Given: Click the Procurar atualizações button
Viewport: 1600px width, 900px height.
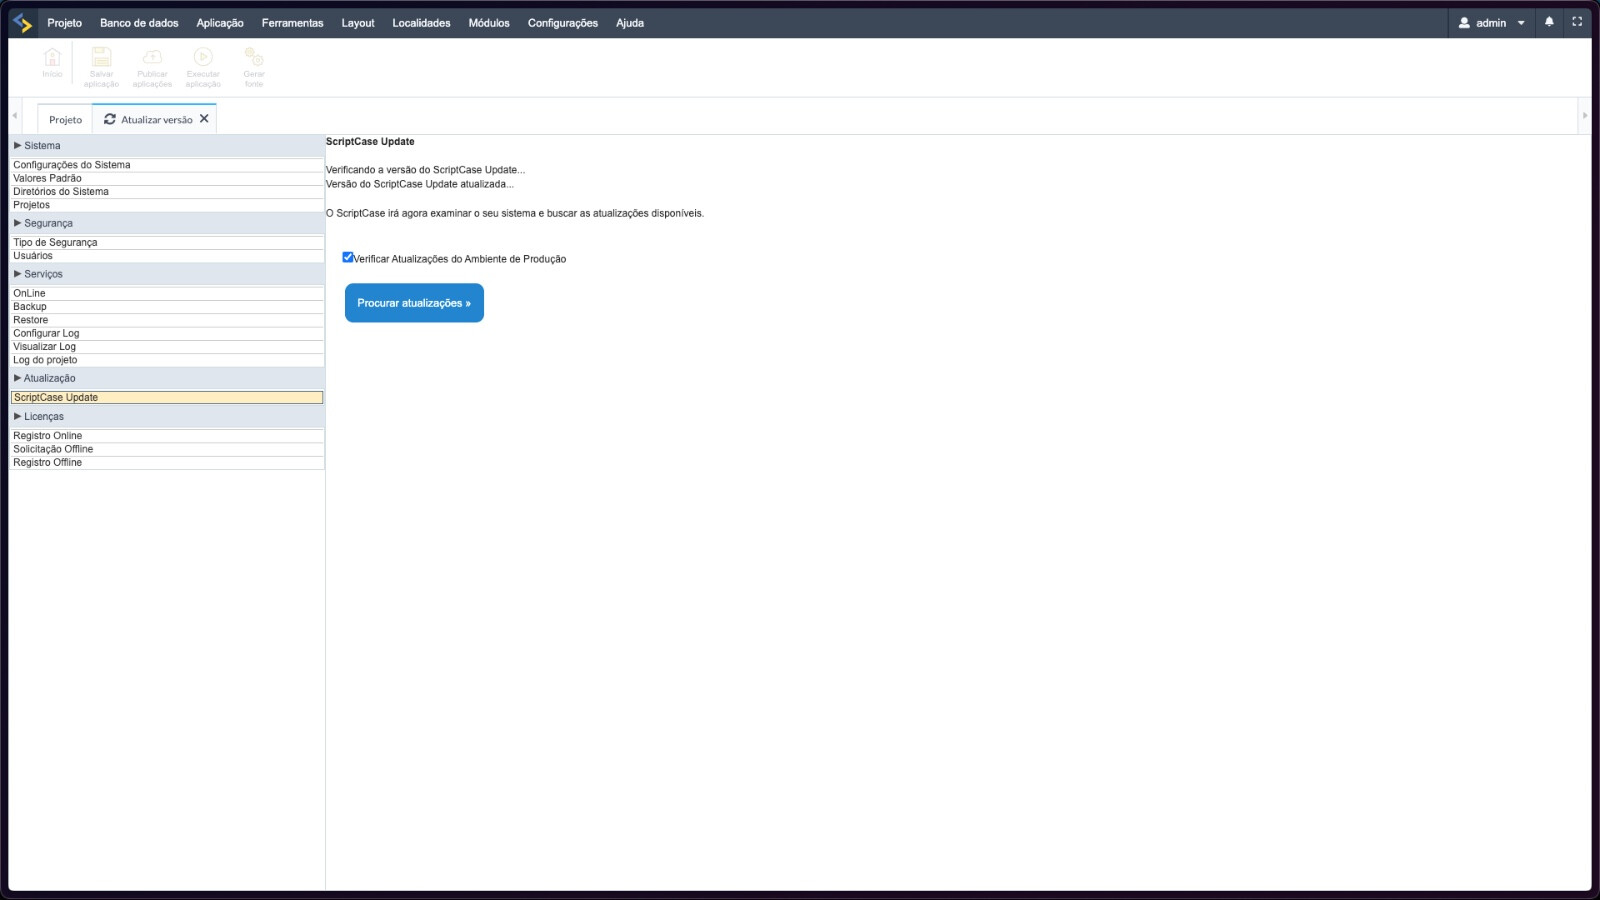Looking at the screenshot, I should click(x=414, y=303).
